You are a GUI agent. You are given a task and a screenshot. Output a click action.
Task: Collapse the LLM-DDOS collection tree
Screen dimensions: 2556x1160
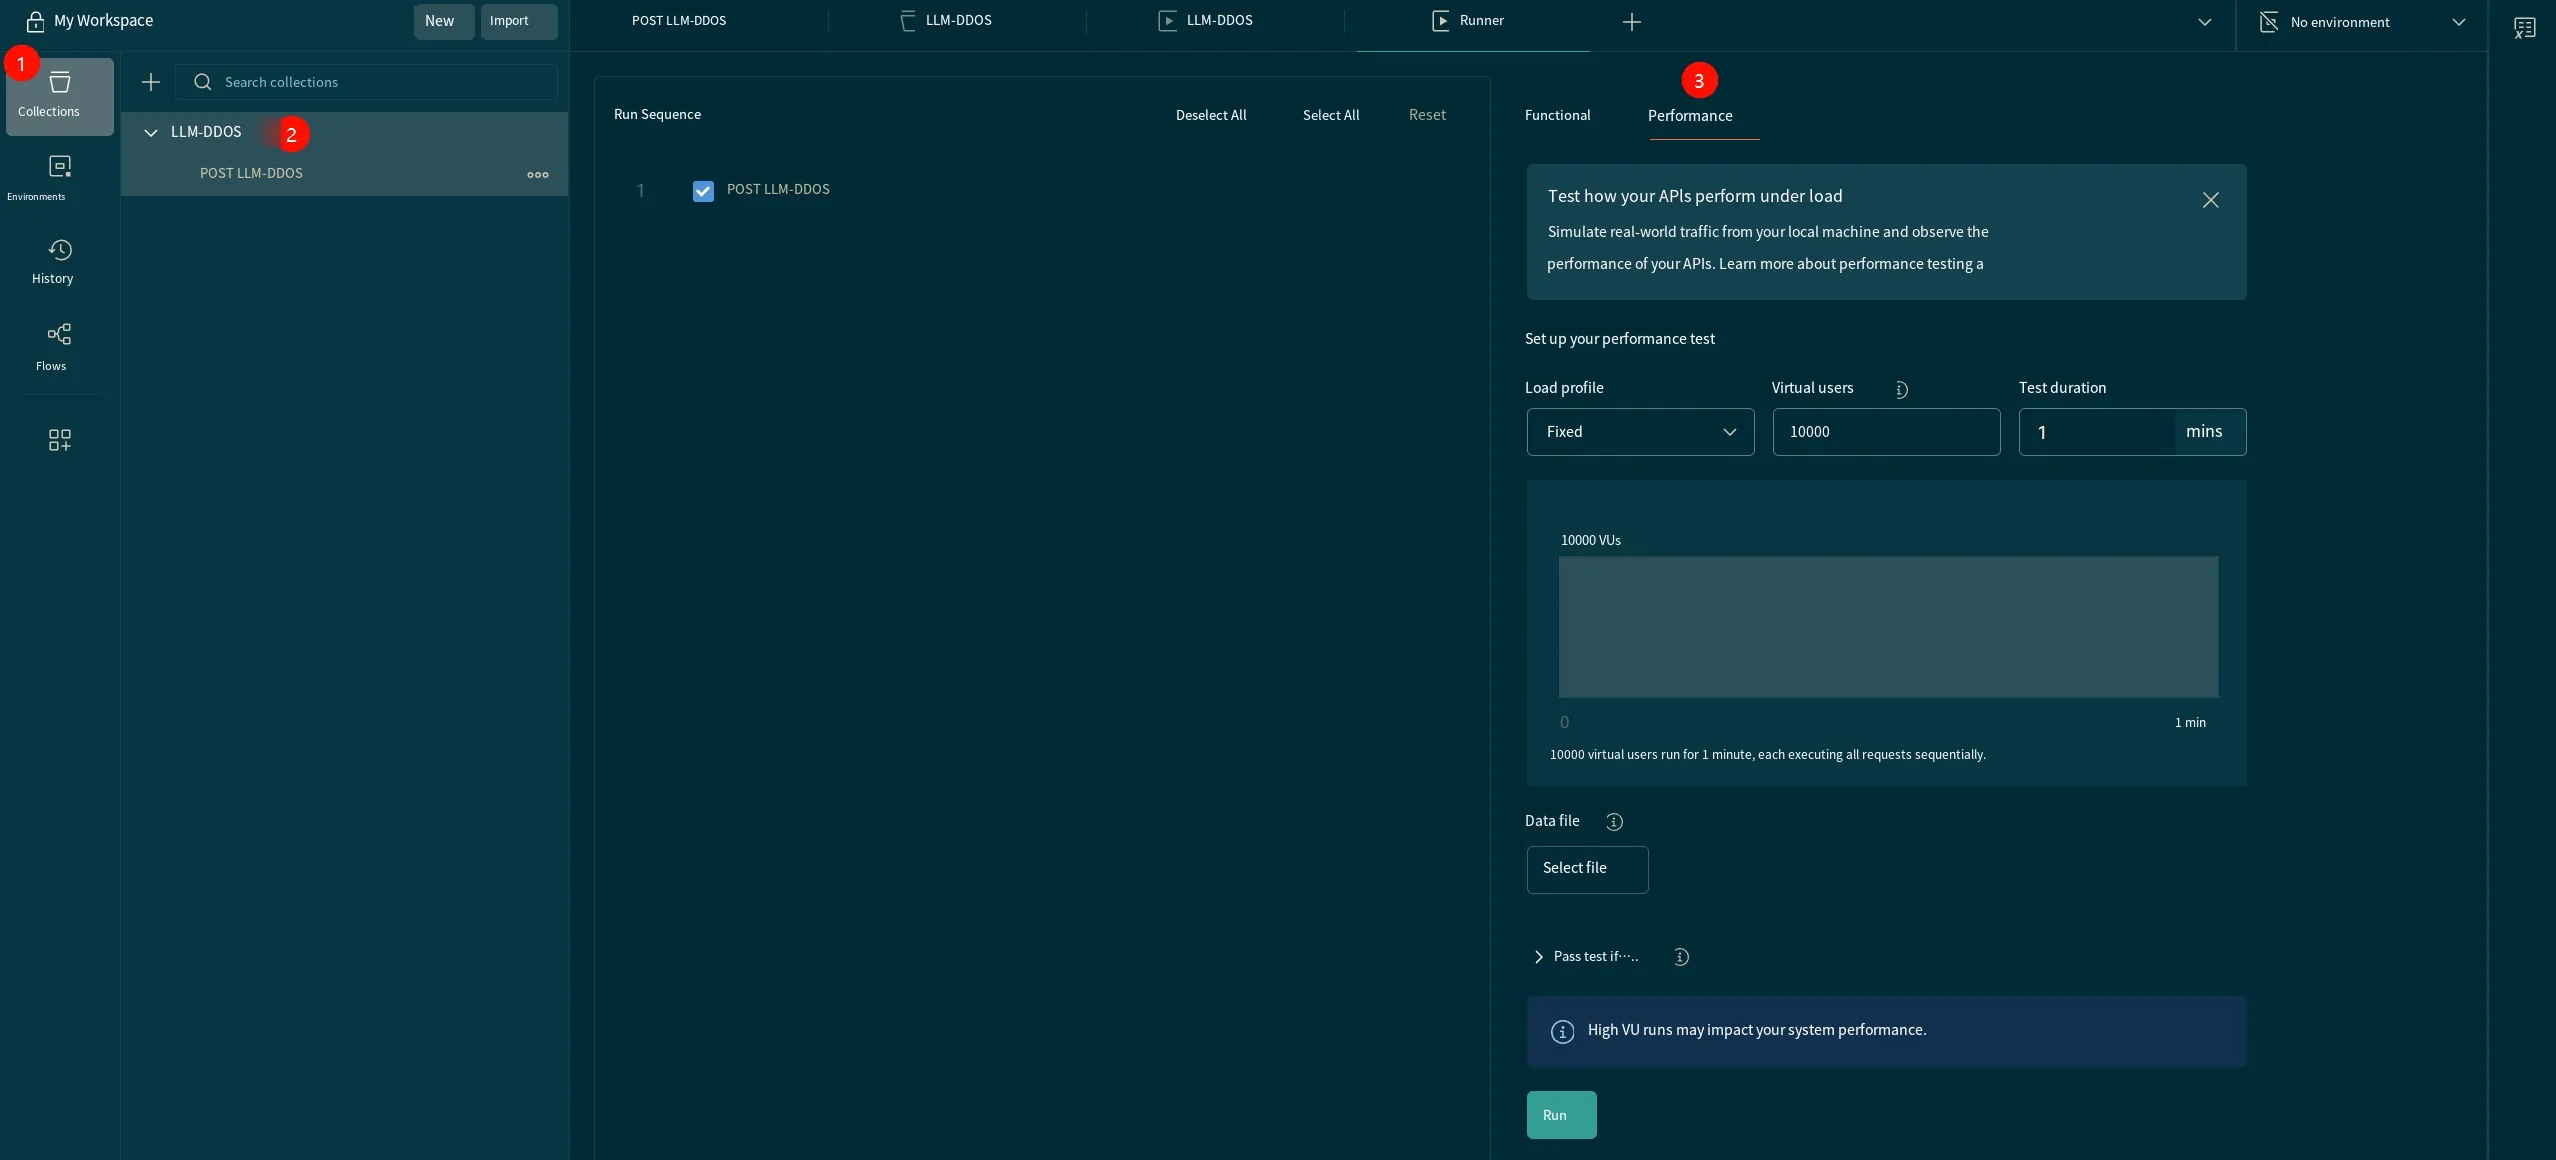(151, 132)
